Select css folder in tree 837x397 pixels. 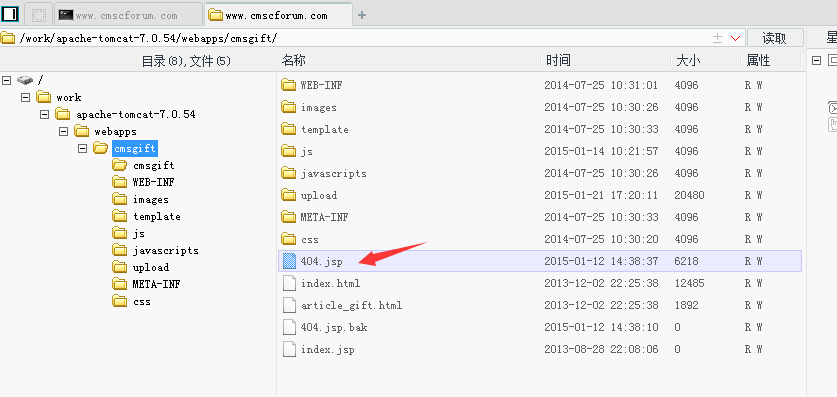(141, 301)
